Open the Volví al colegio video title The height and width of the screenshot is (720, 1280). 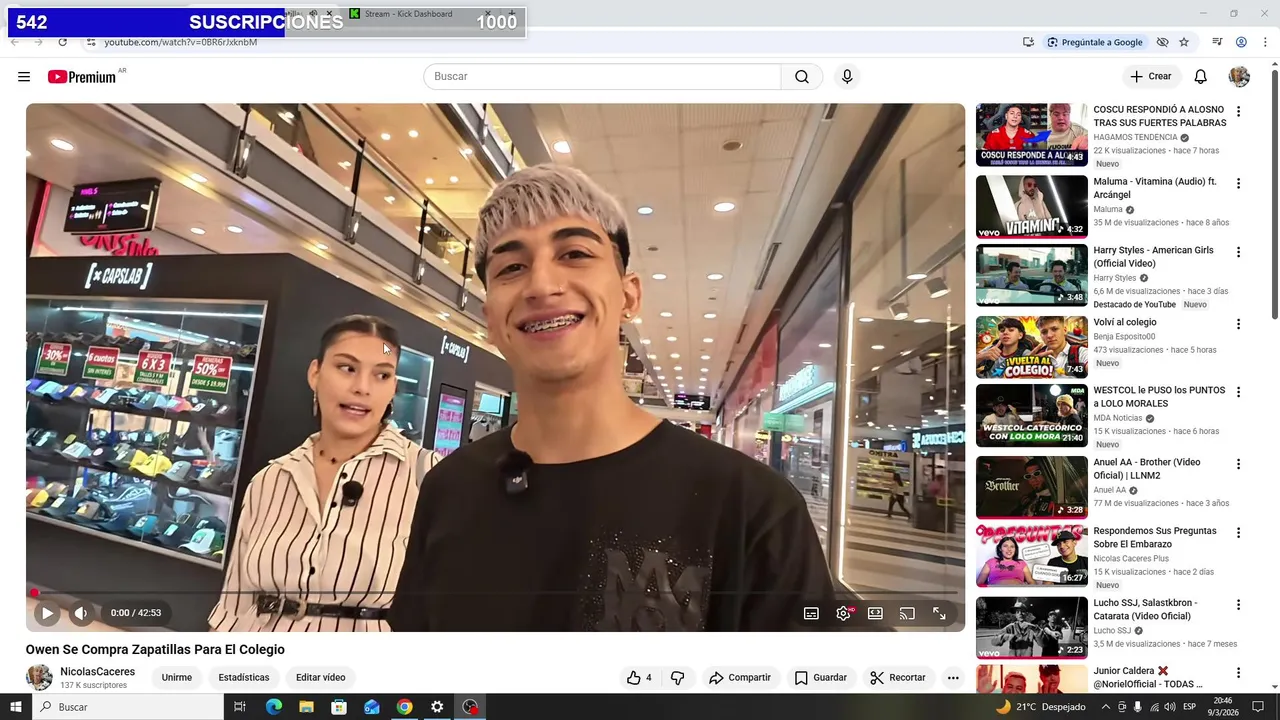point(1124,322)
